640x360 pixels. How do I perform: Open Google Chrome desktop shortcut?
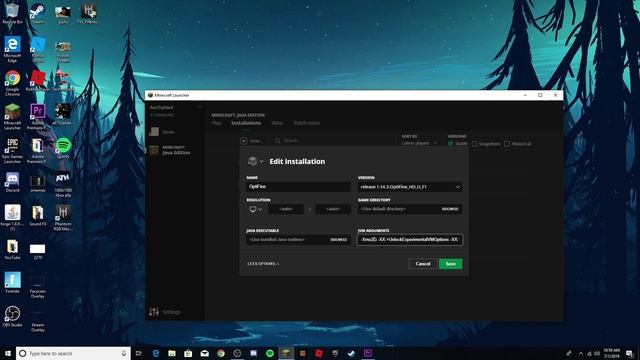(12, 83)
